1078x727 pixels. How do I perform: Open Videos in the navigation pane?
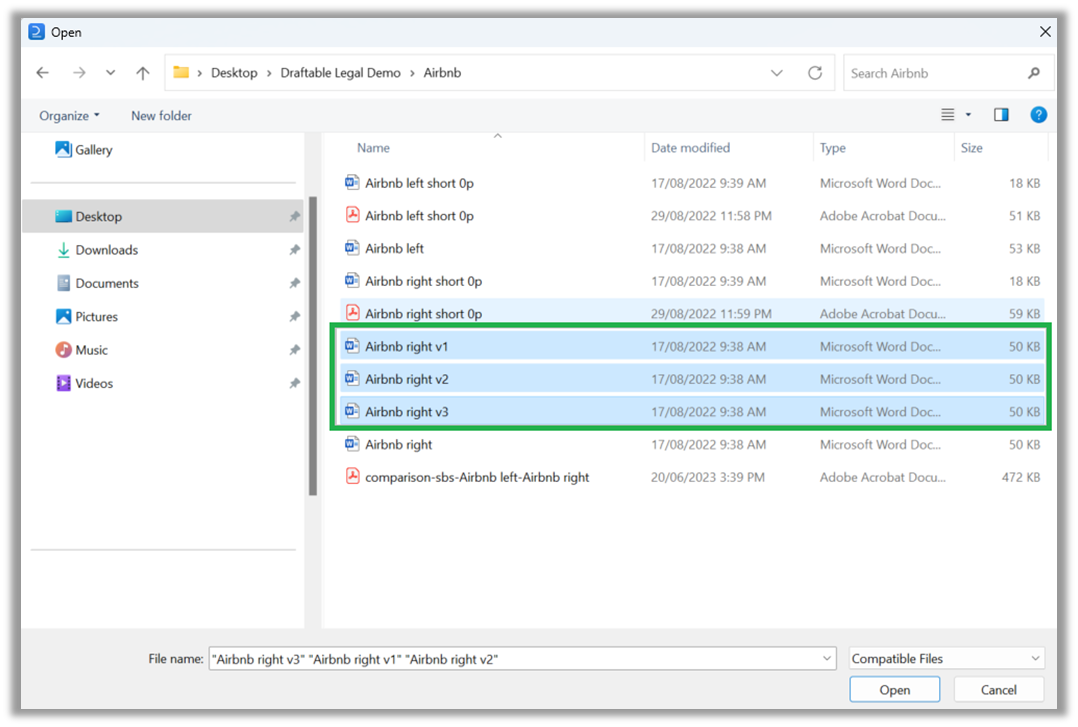(x=84, y=383)
